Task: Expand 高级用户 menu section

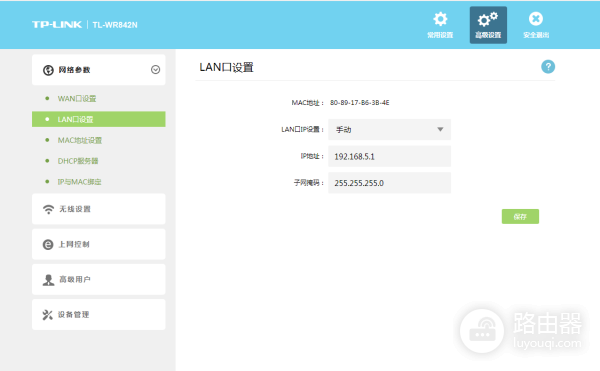Action: [99, 279]
